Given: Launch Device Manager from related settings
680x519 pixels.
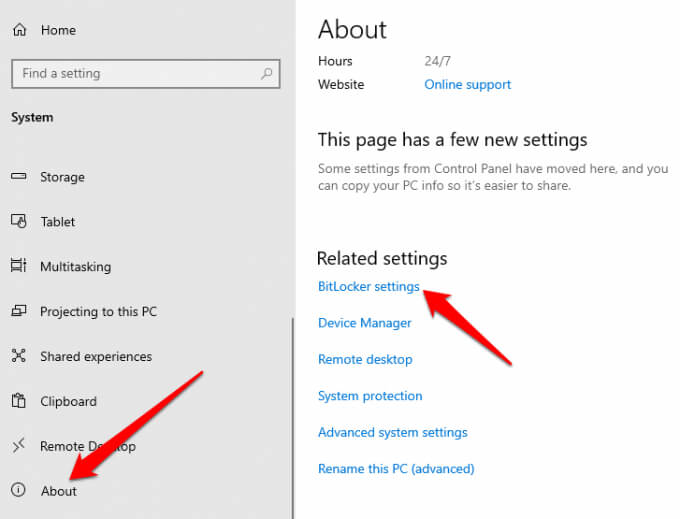Looking at the screenshot, I should coord(364,323).
